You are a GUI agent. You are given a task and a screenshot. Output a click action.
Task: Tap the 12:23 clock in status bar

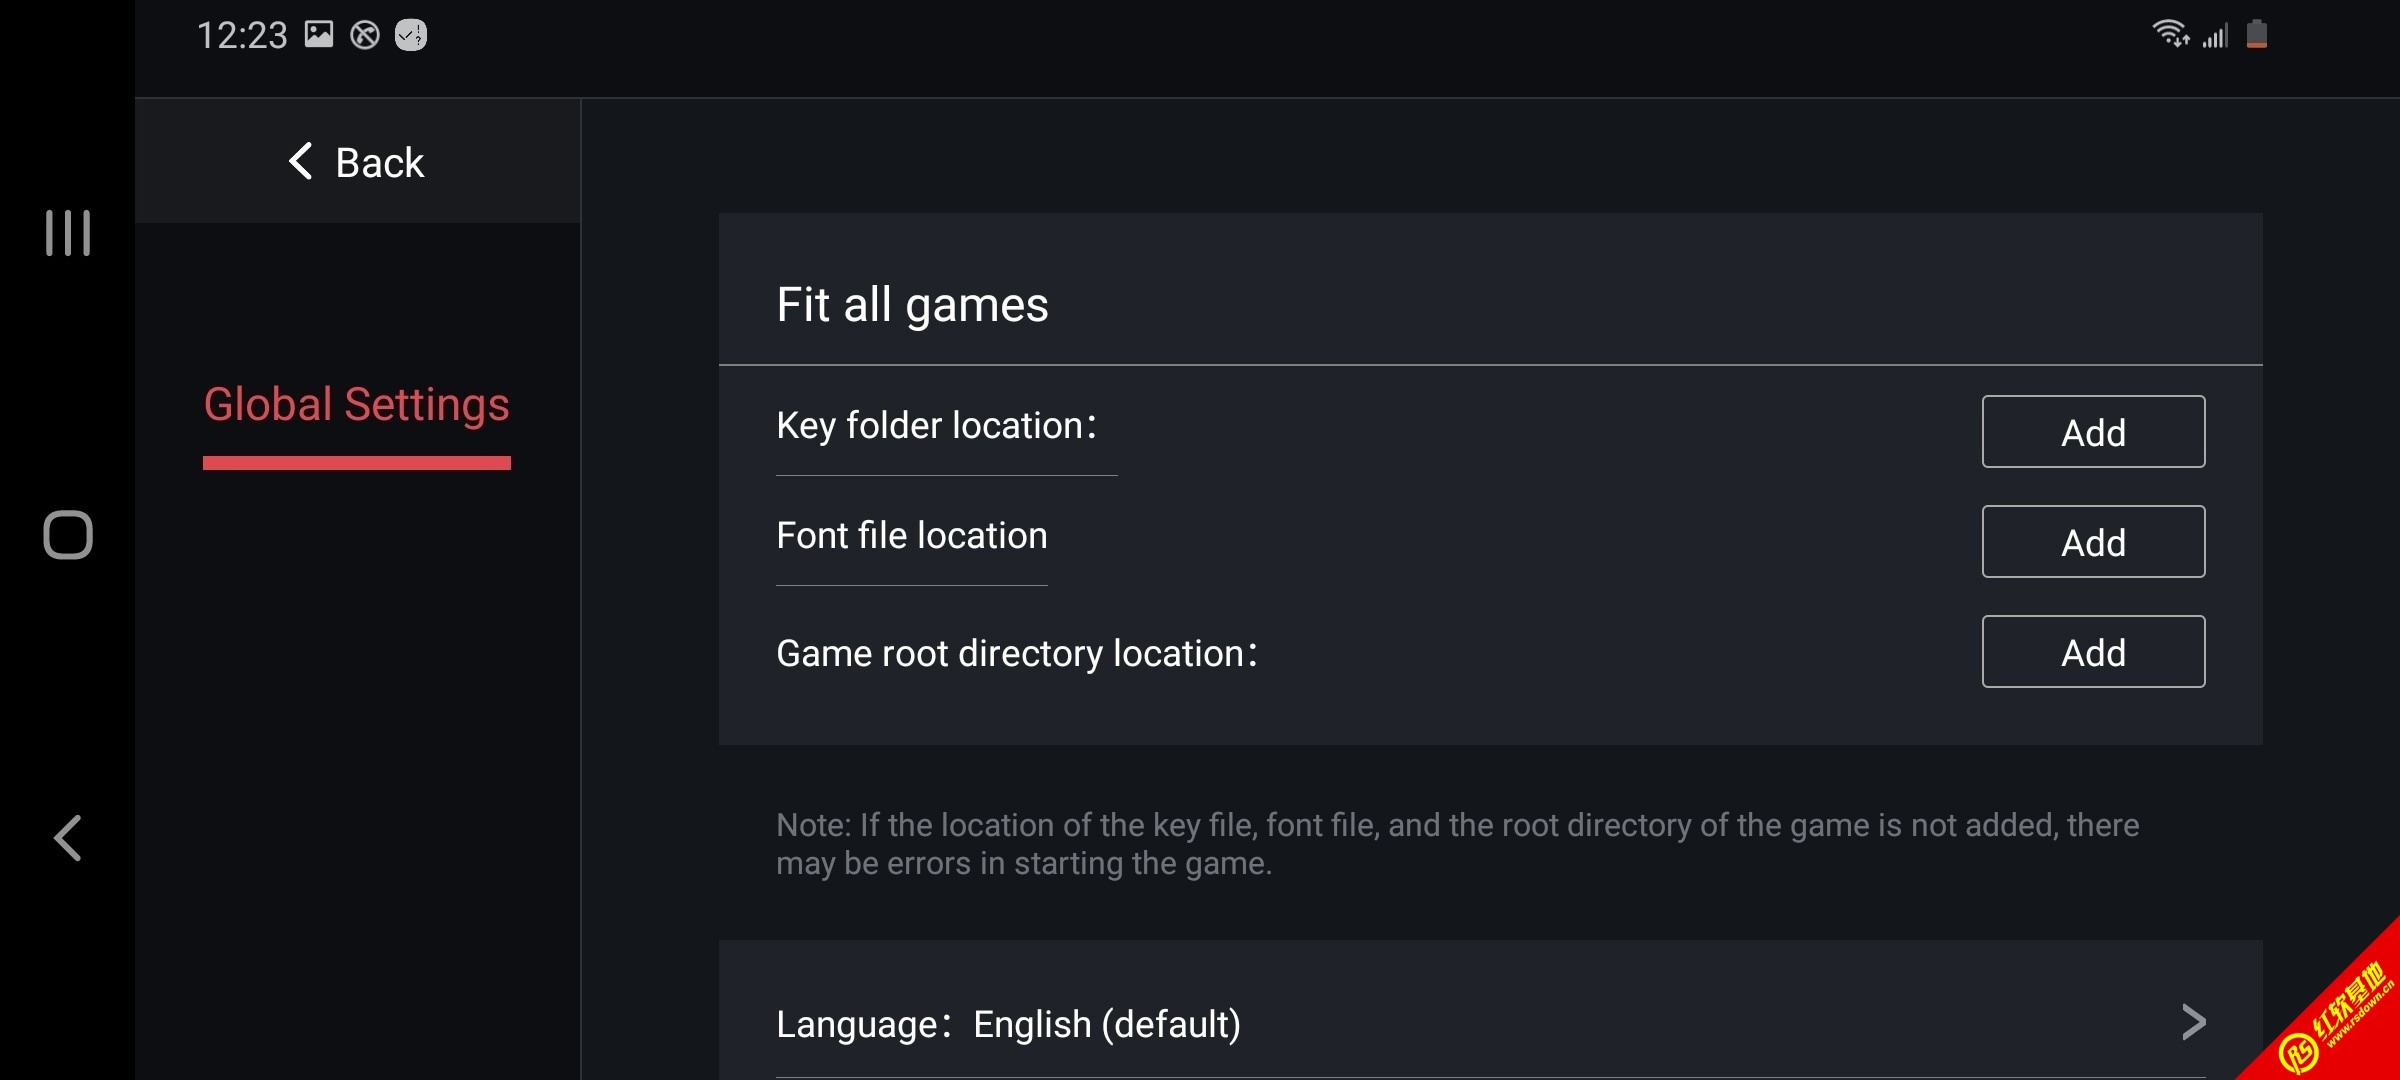pyautogui.click(x=242, y=36)
